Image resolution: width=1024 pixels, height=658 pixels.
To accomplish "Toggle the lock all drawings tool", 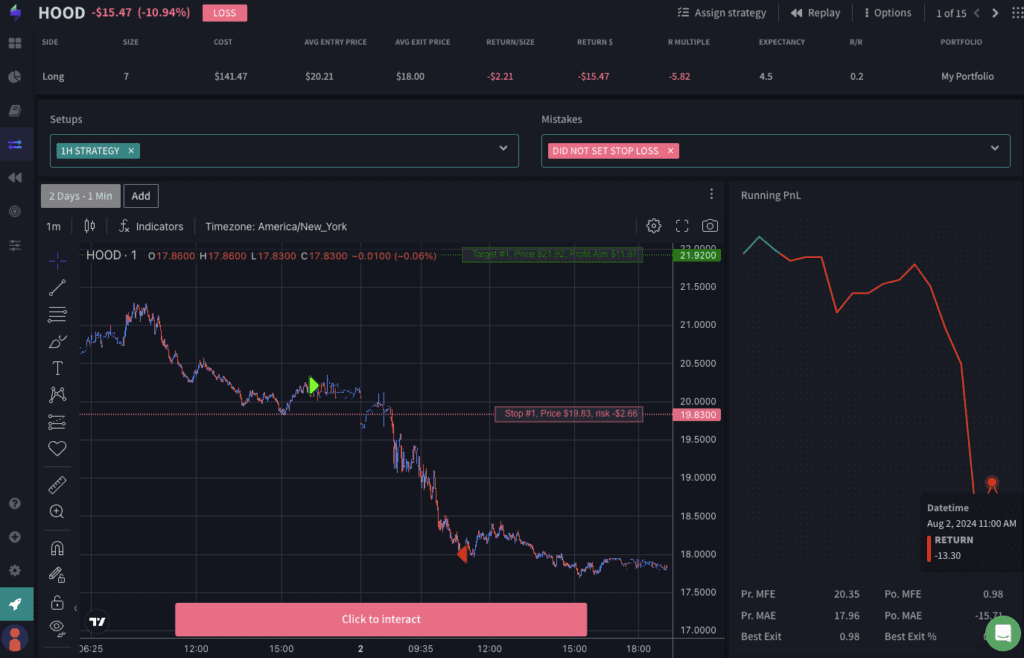I will click(x=57, y=602).
